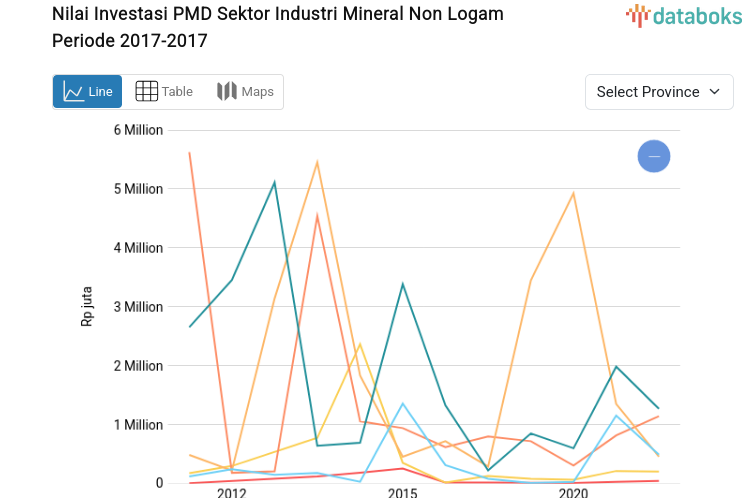Click the yellow line peak after 2014
Viewport: 753px width, 498px height.
tap(359, 345)
